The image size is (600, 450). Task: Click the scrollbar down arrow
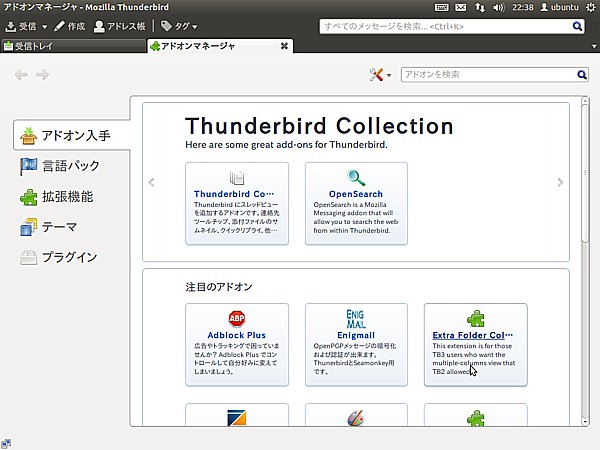click(x=585, y=422)
